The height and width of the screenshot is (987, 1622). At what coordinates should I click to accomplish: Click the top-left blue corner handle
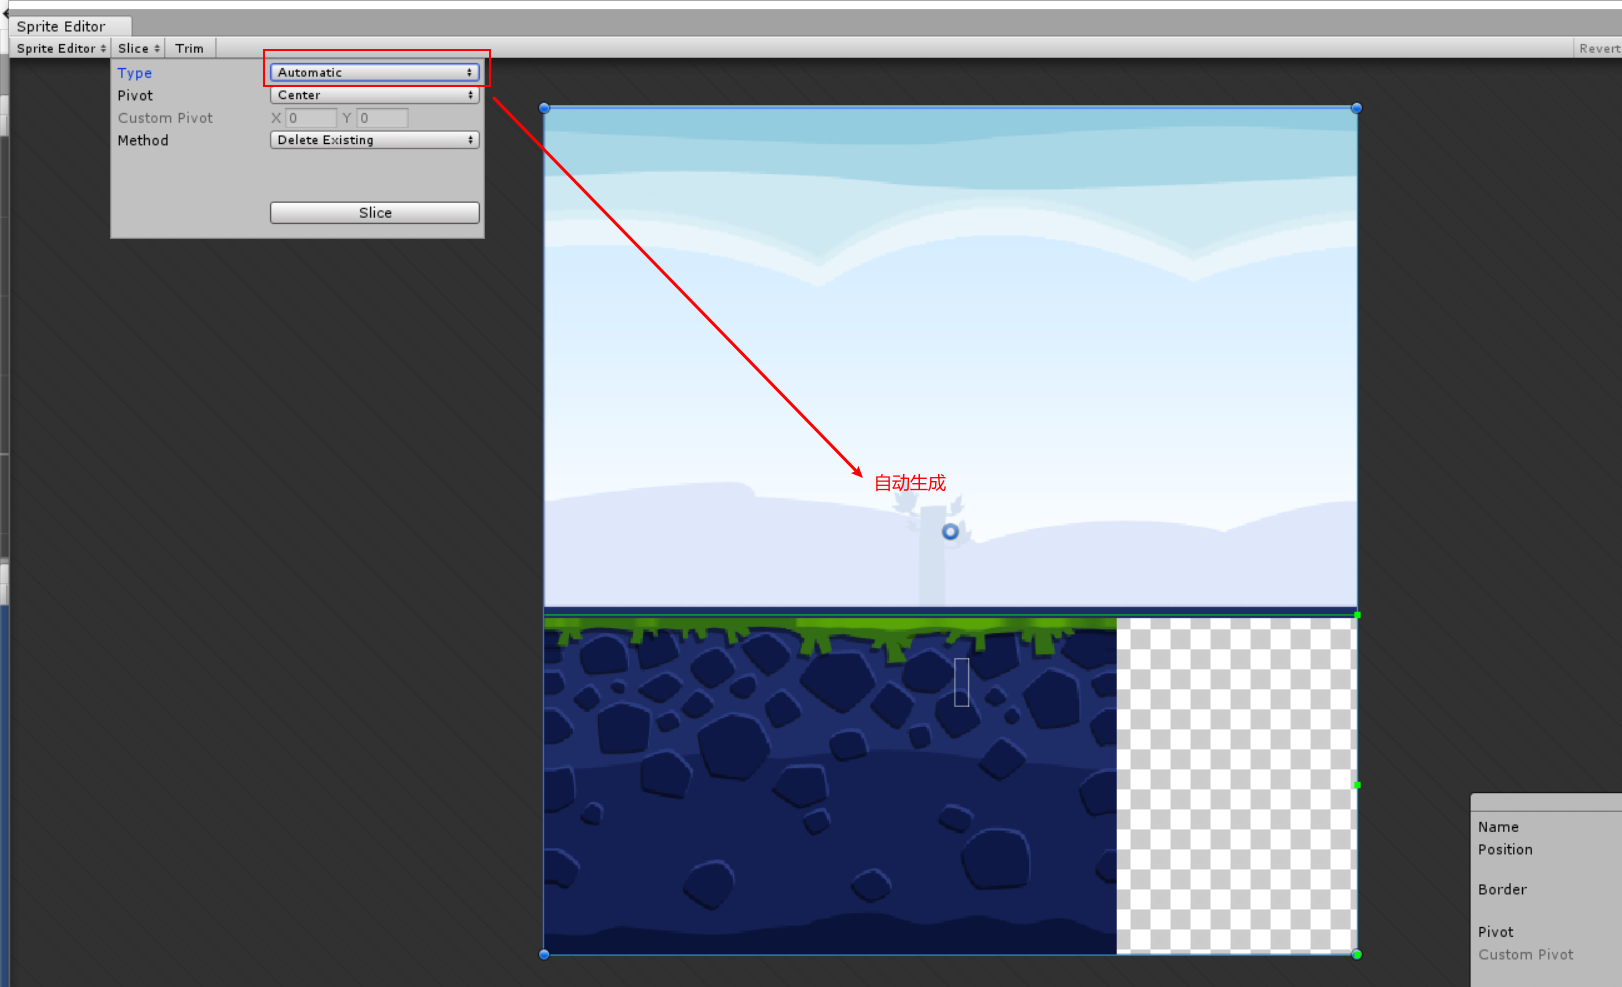pos(543,107)
